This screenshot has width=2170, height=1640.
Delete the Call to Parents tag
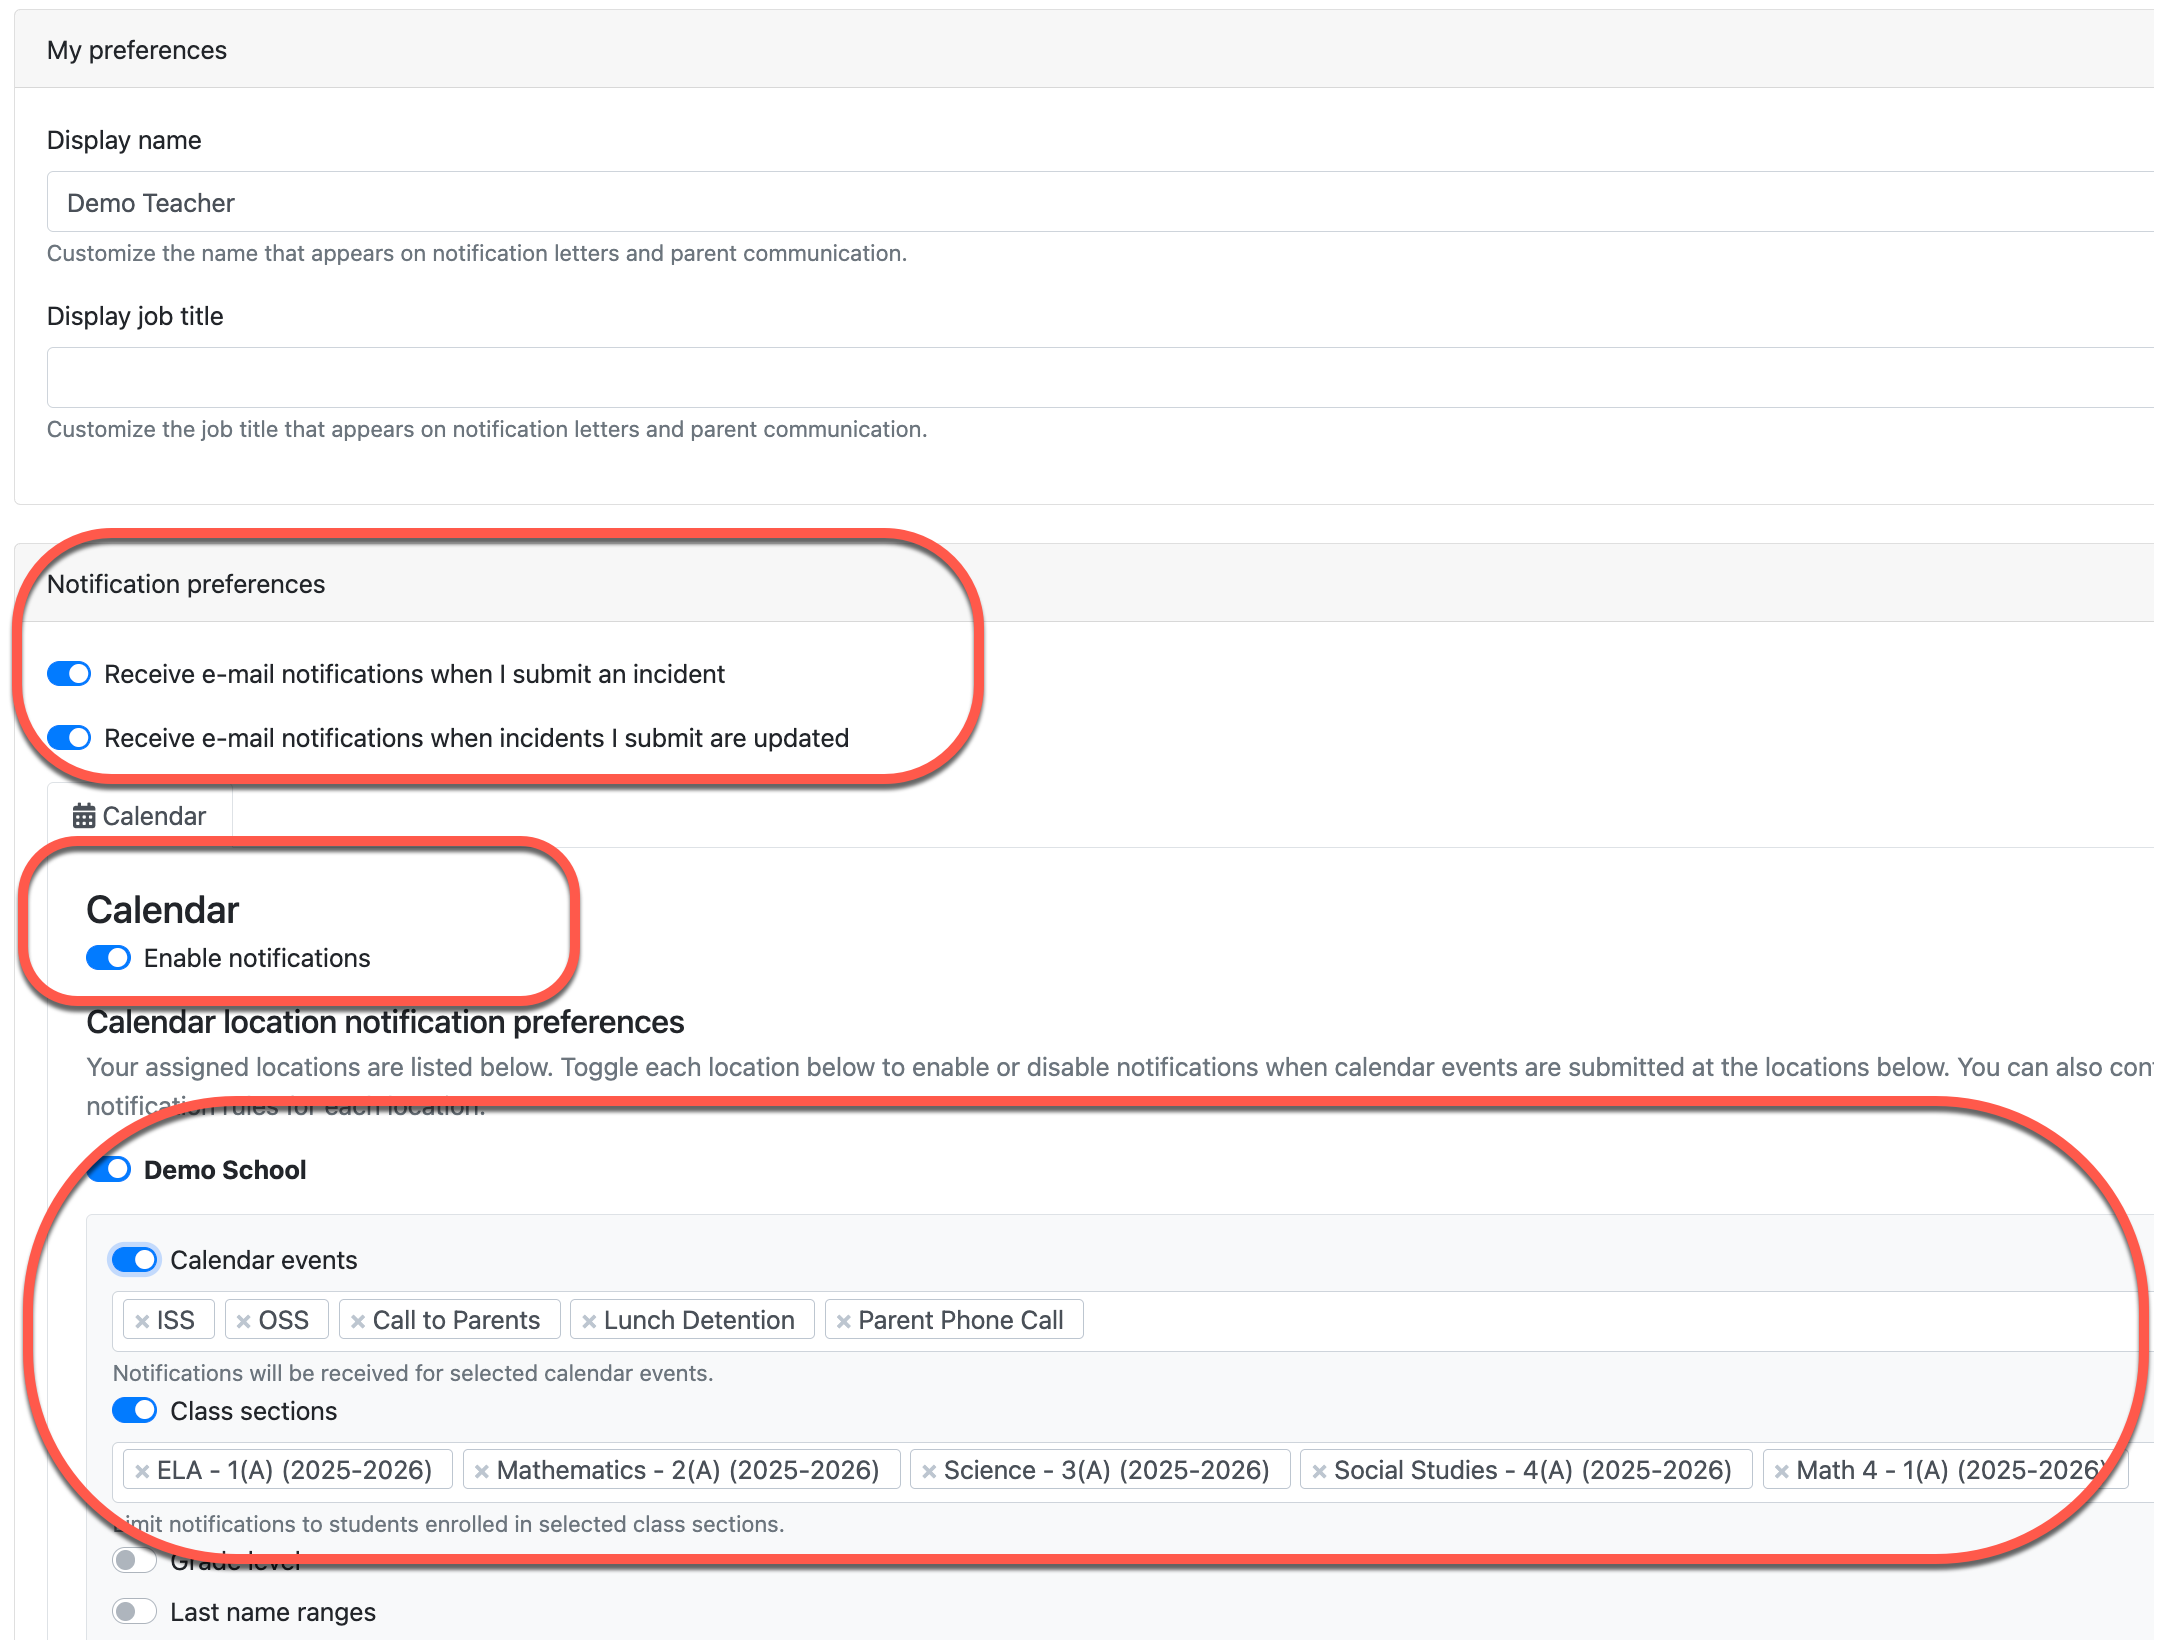coord(357,1321)
